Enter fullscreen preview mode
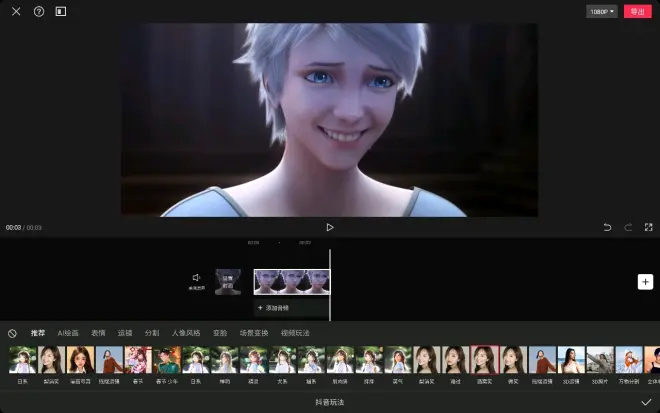 pos(648,227)
